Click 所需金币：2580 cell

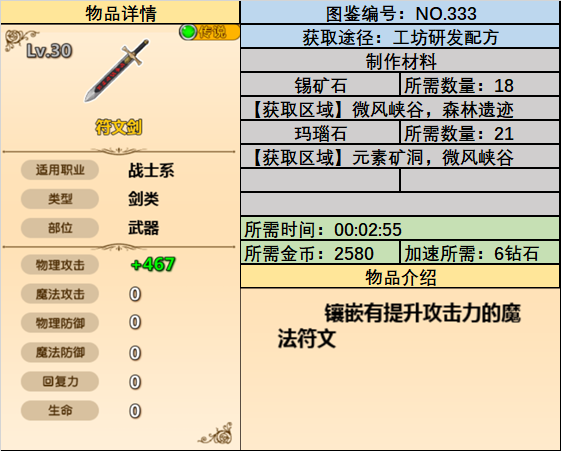[320, 253]
